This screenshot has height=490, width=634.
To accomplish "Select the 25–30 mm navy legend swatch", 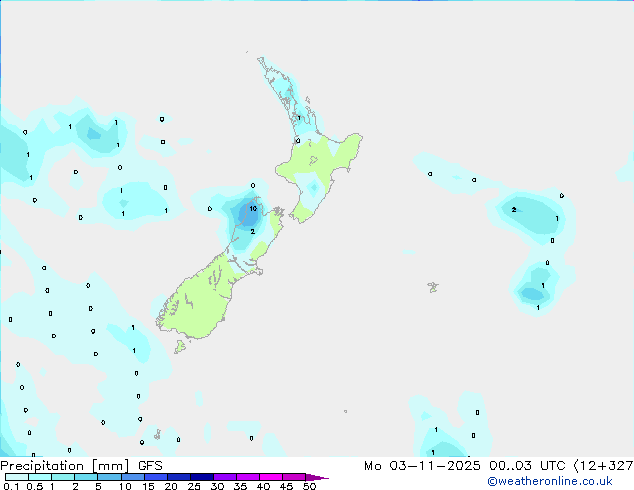I will tap(201, 477).
